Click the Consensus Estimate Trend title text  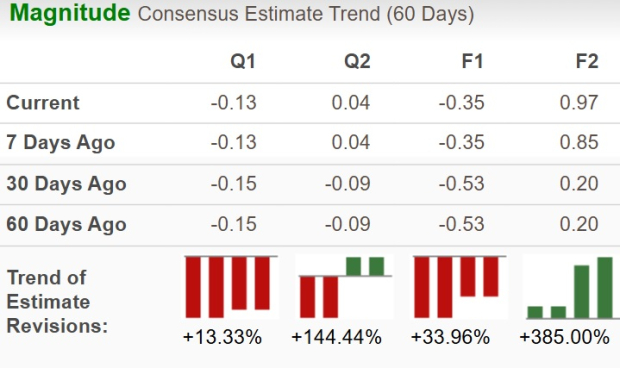coord(306,14)
